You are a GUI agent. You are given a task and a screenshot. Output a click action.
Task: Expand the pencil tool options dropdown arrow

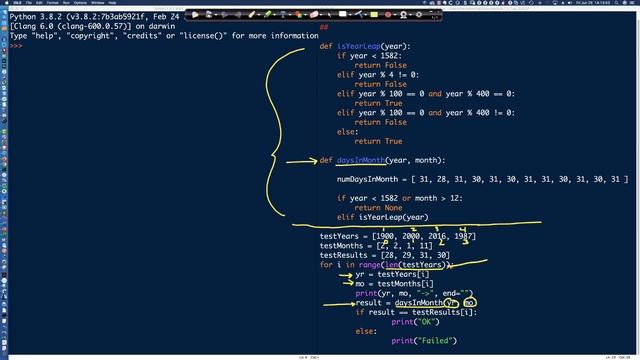(259, 15)
